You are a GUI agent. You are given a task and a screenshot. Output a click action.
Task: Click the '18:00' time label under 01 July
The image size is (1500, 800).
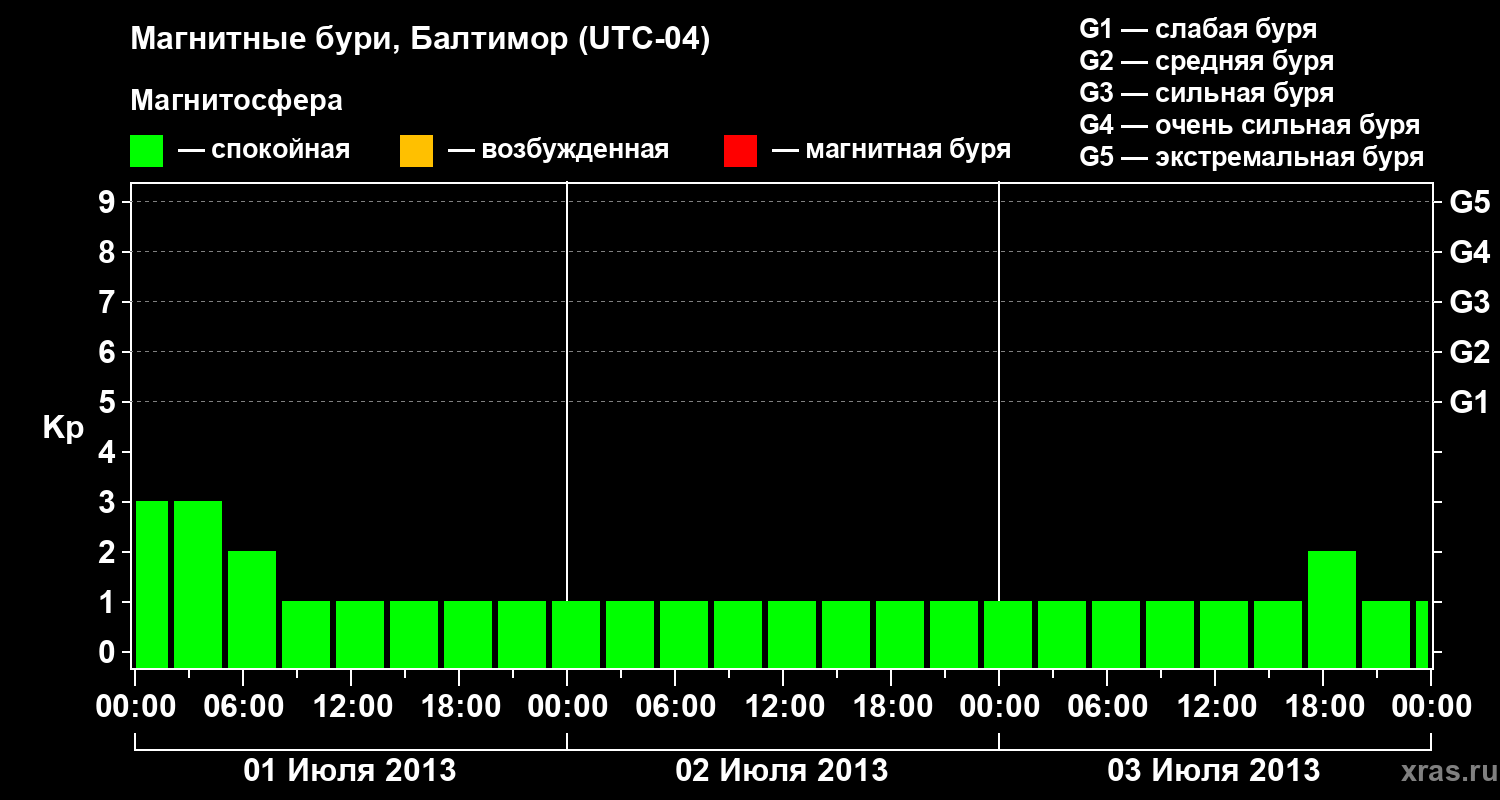coord(460,706)
